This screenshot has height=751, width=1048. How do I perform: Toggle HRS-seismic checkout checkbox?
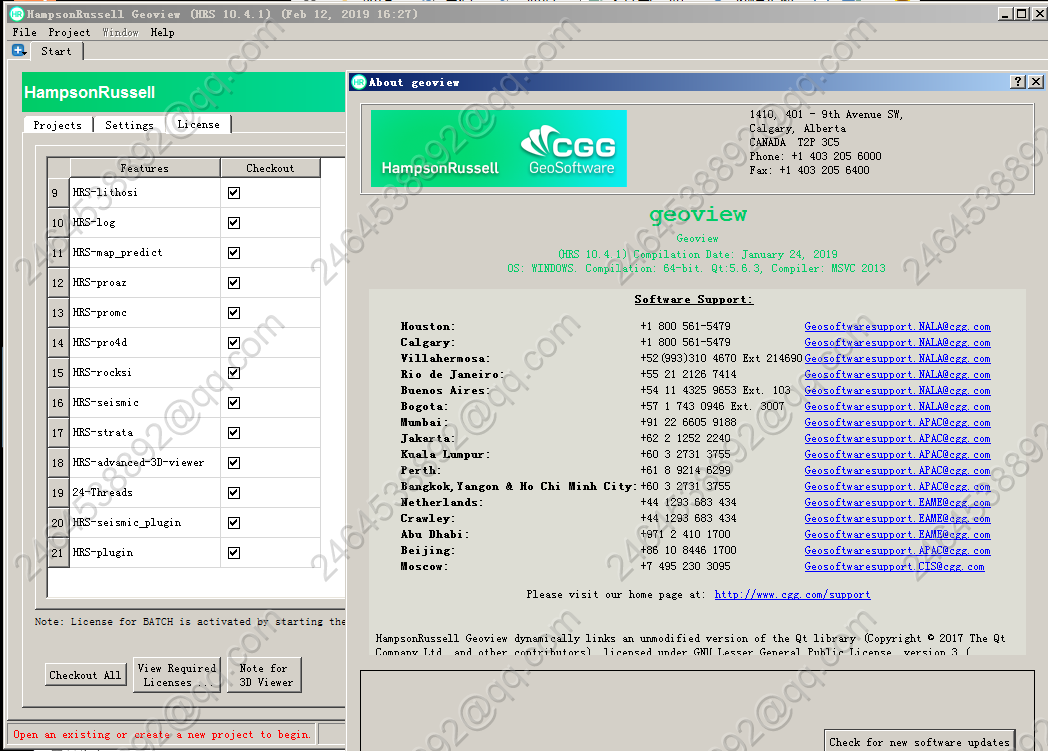click(234, 403)
